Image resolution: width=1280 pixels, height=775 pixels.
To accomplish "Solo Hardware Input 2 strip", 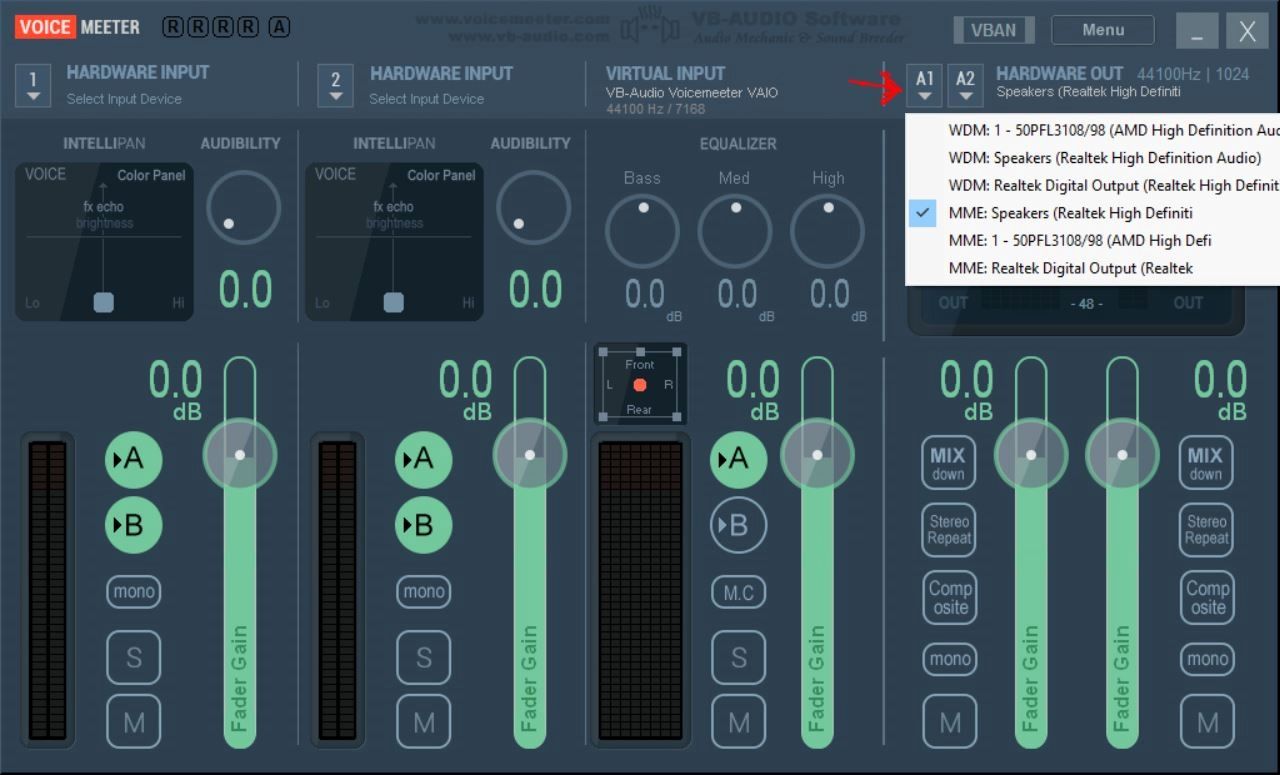I will coord(424,658).
